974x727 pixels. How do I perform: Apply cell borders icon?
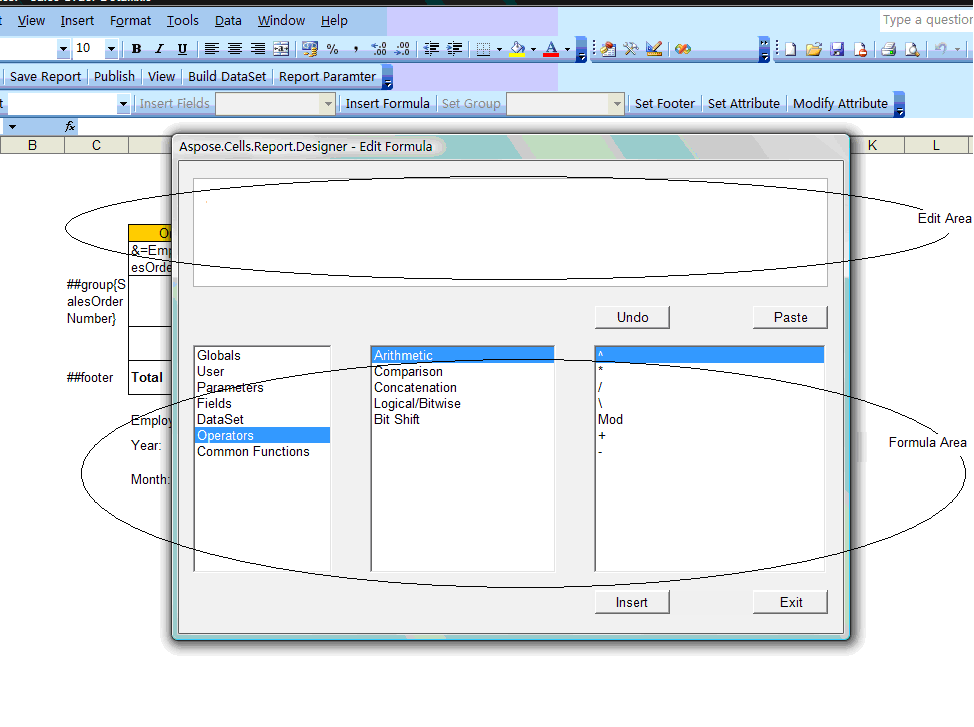tap(483, 49)
